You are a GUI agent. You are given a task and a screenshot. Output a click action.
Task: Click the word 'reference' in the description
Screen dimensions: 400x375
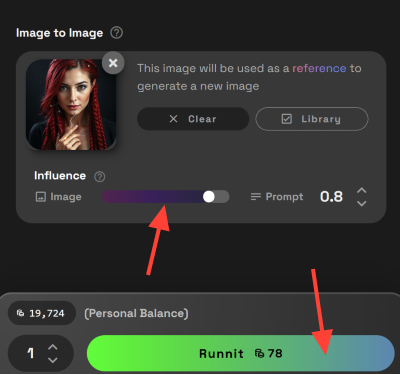coord(319,68)
